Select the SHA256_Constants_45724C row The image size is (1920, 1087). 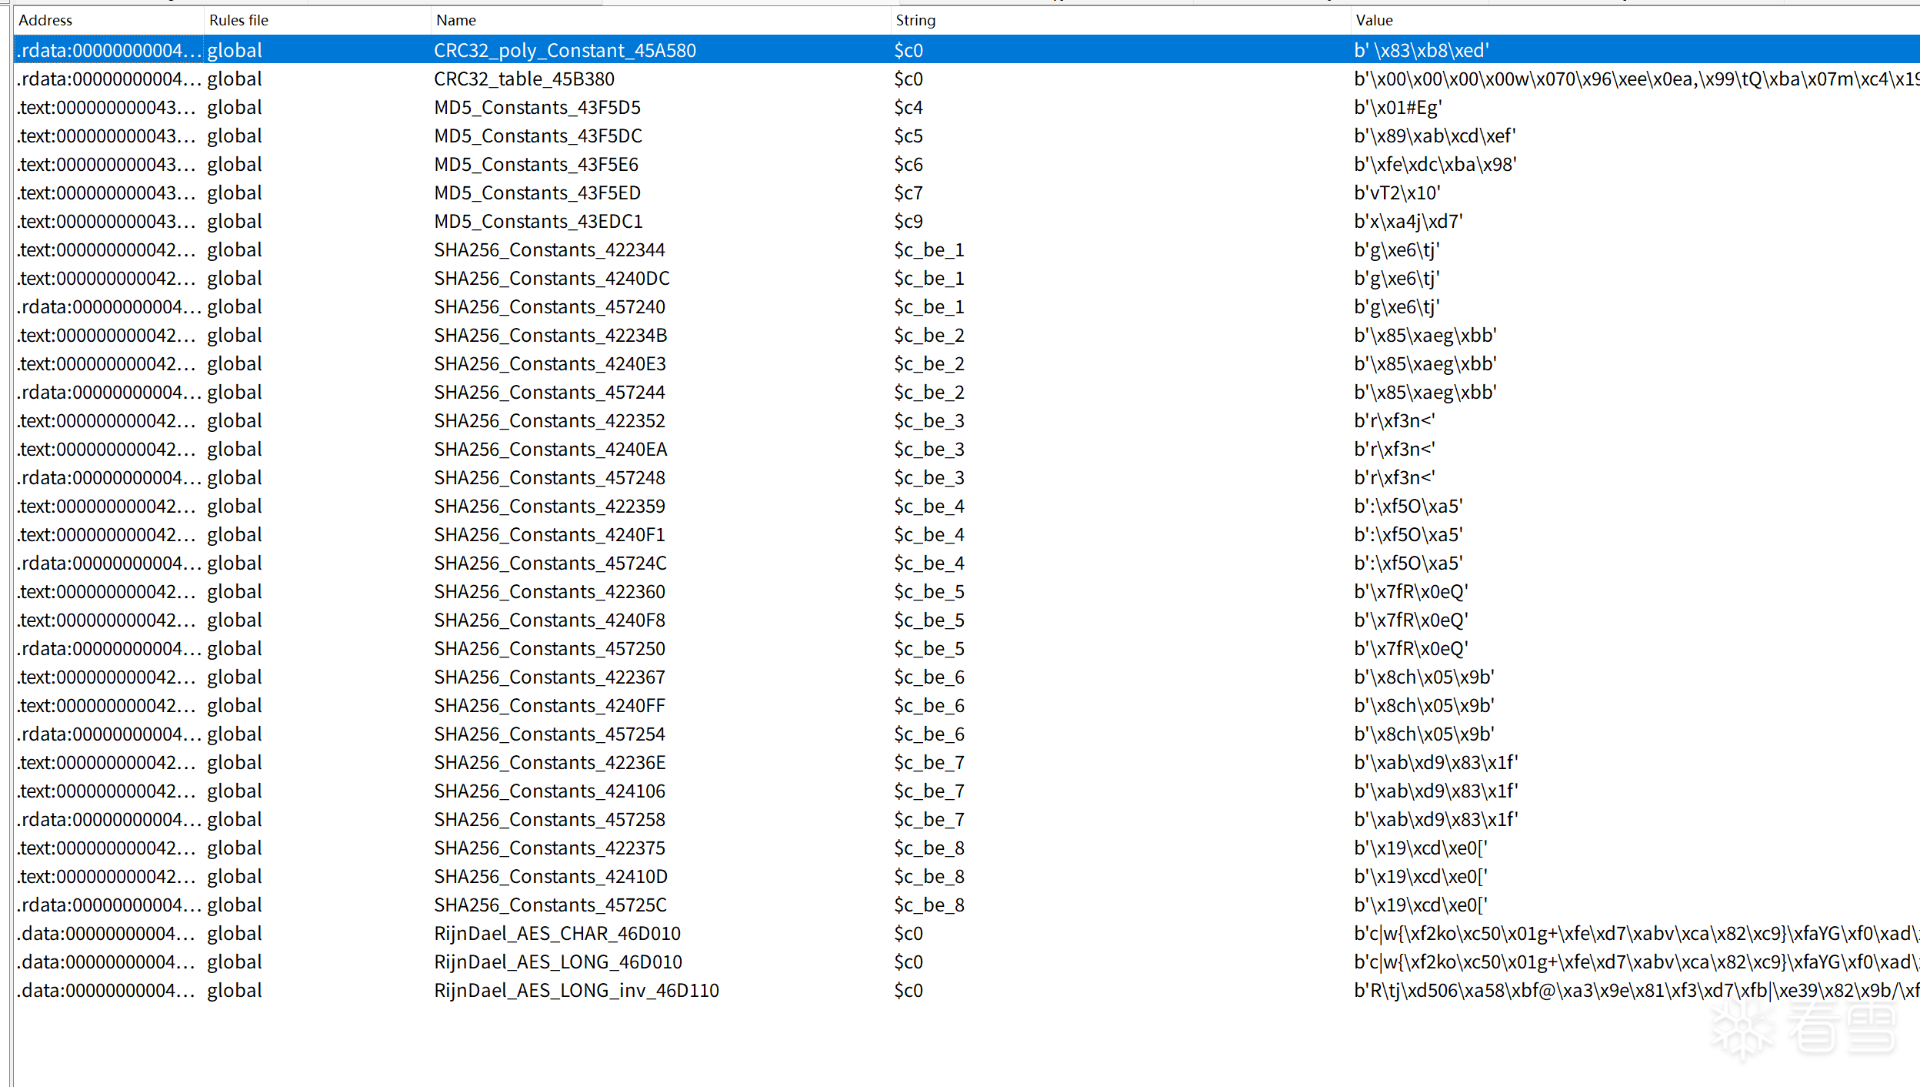550,563
